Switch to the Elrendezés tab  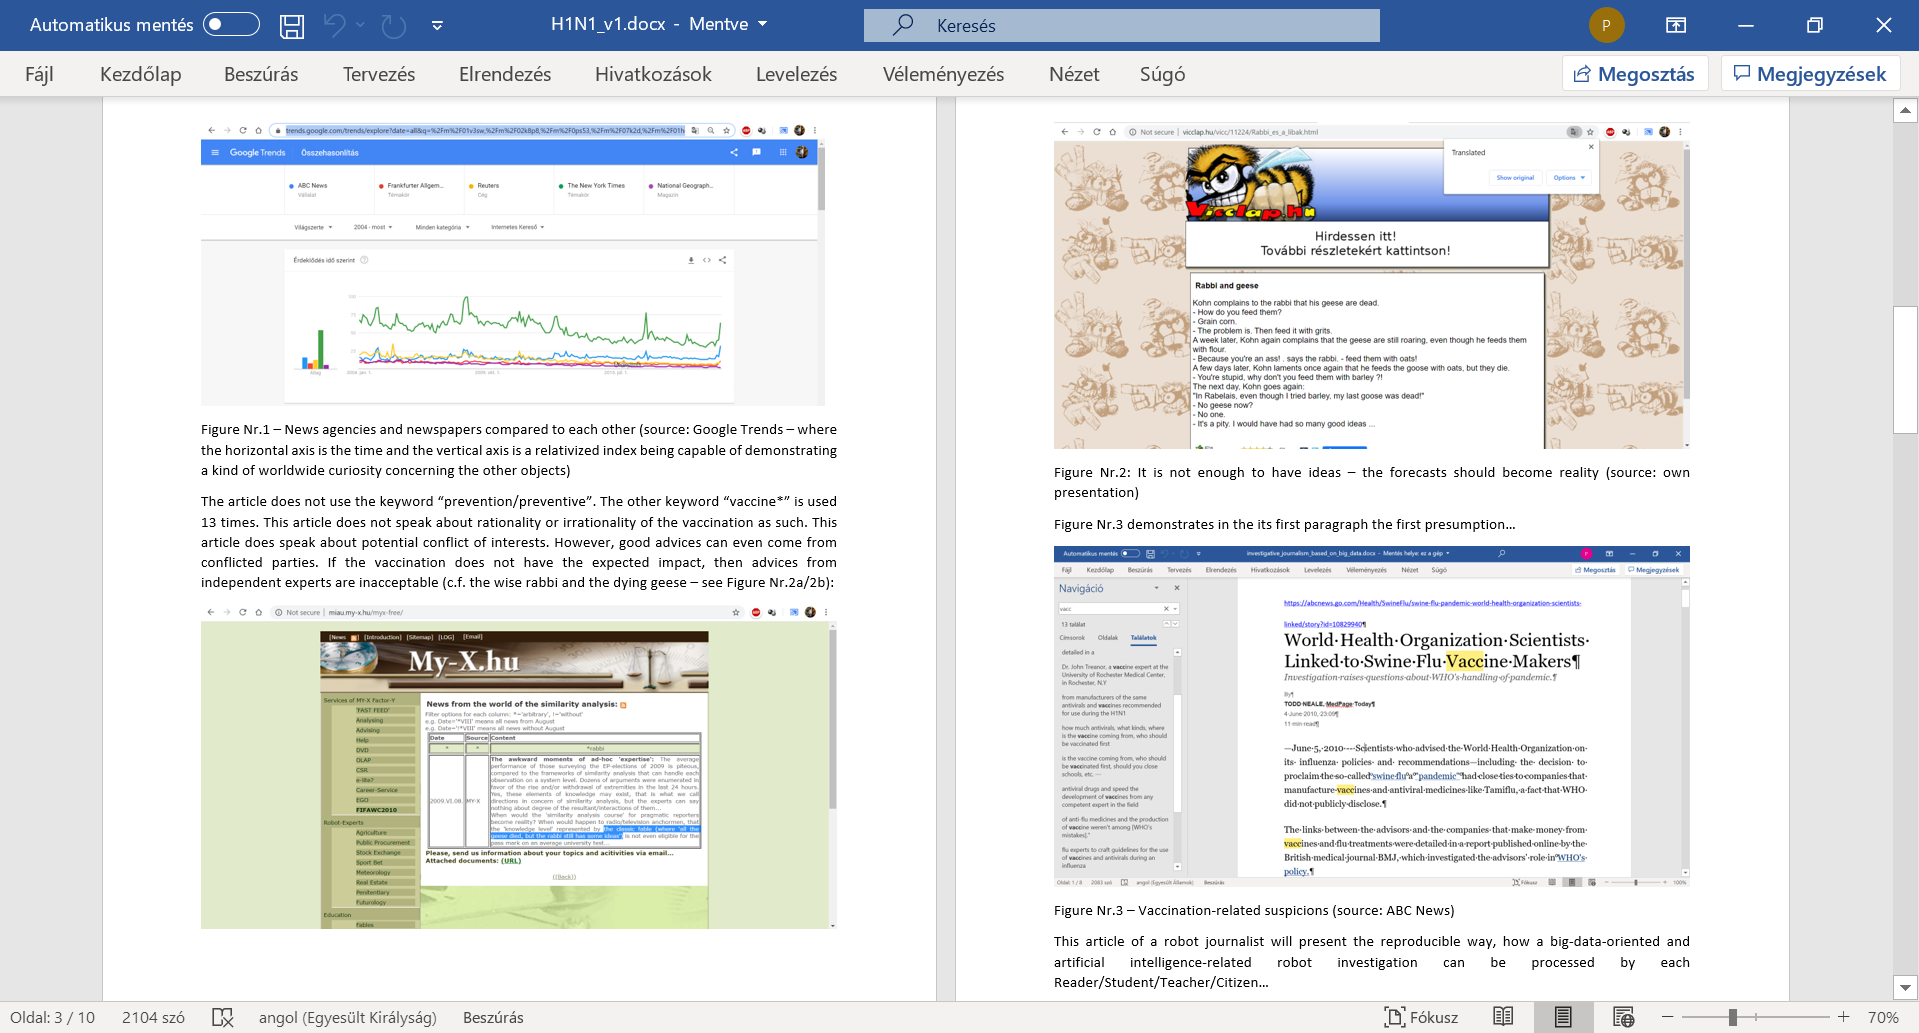(505, 74)
